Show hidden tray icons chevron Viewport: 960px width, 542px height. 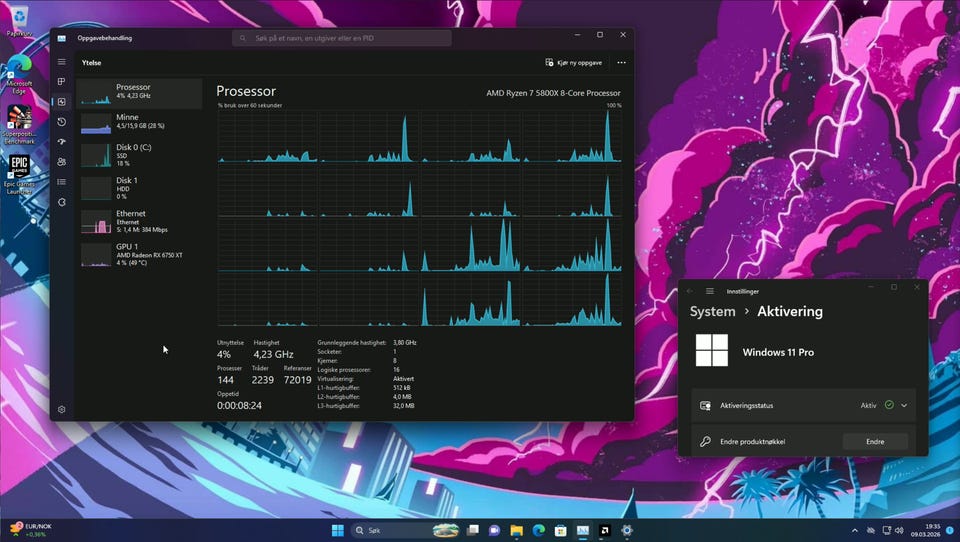coord(855,530)
